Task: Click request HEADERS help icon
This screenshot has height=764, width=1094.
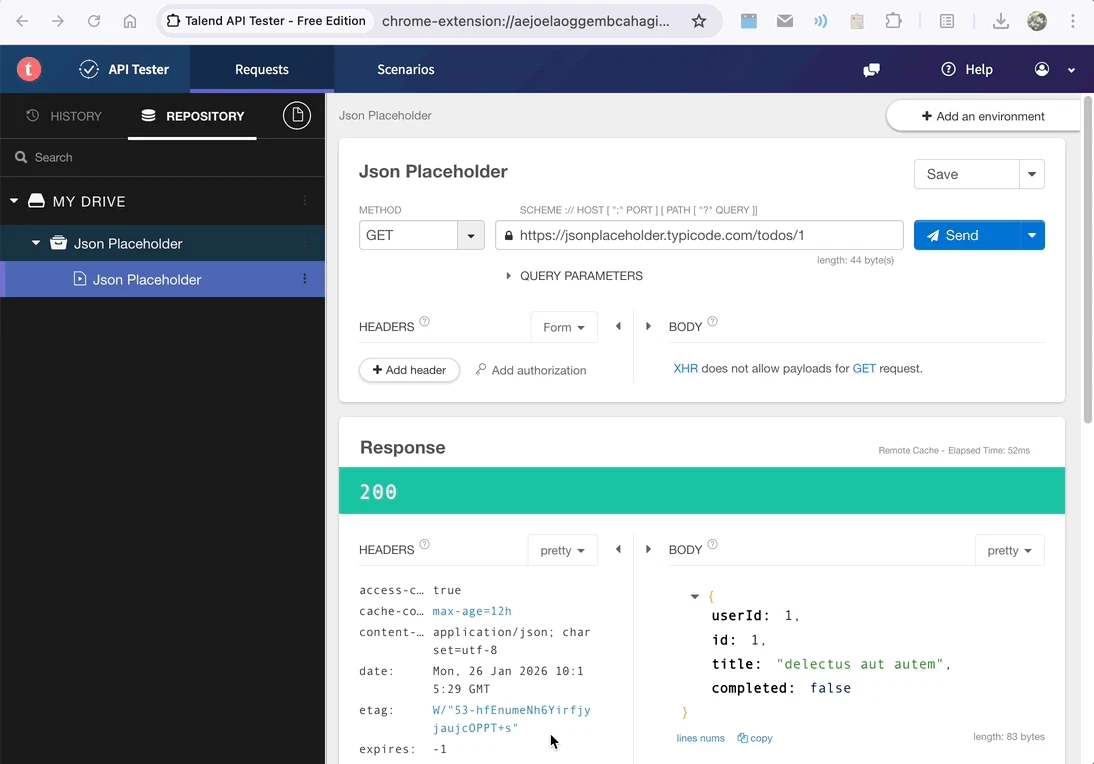Action: (424, 322)
